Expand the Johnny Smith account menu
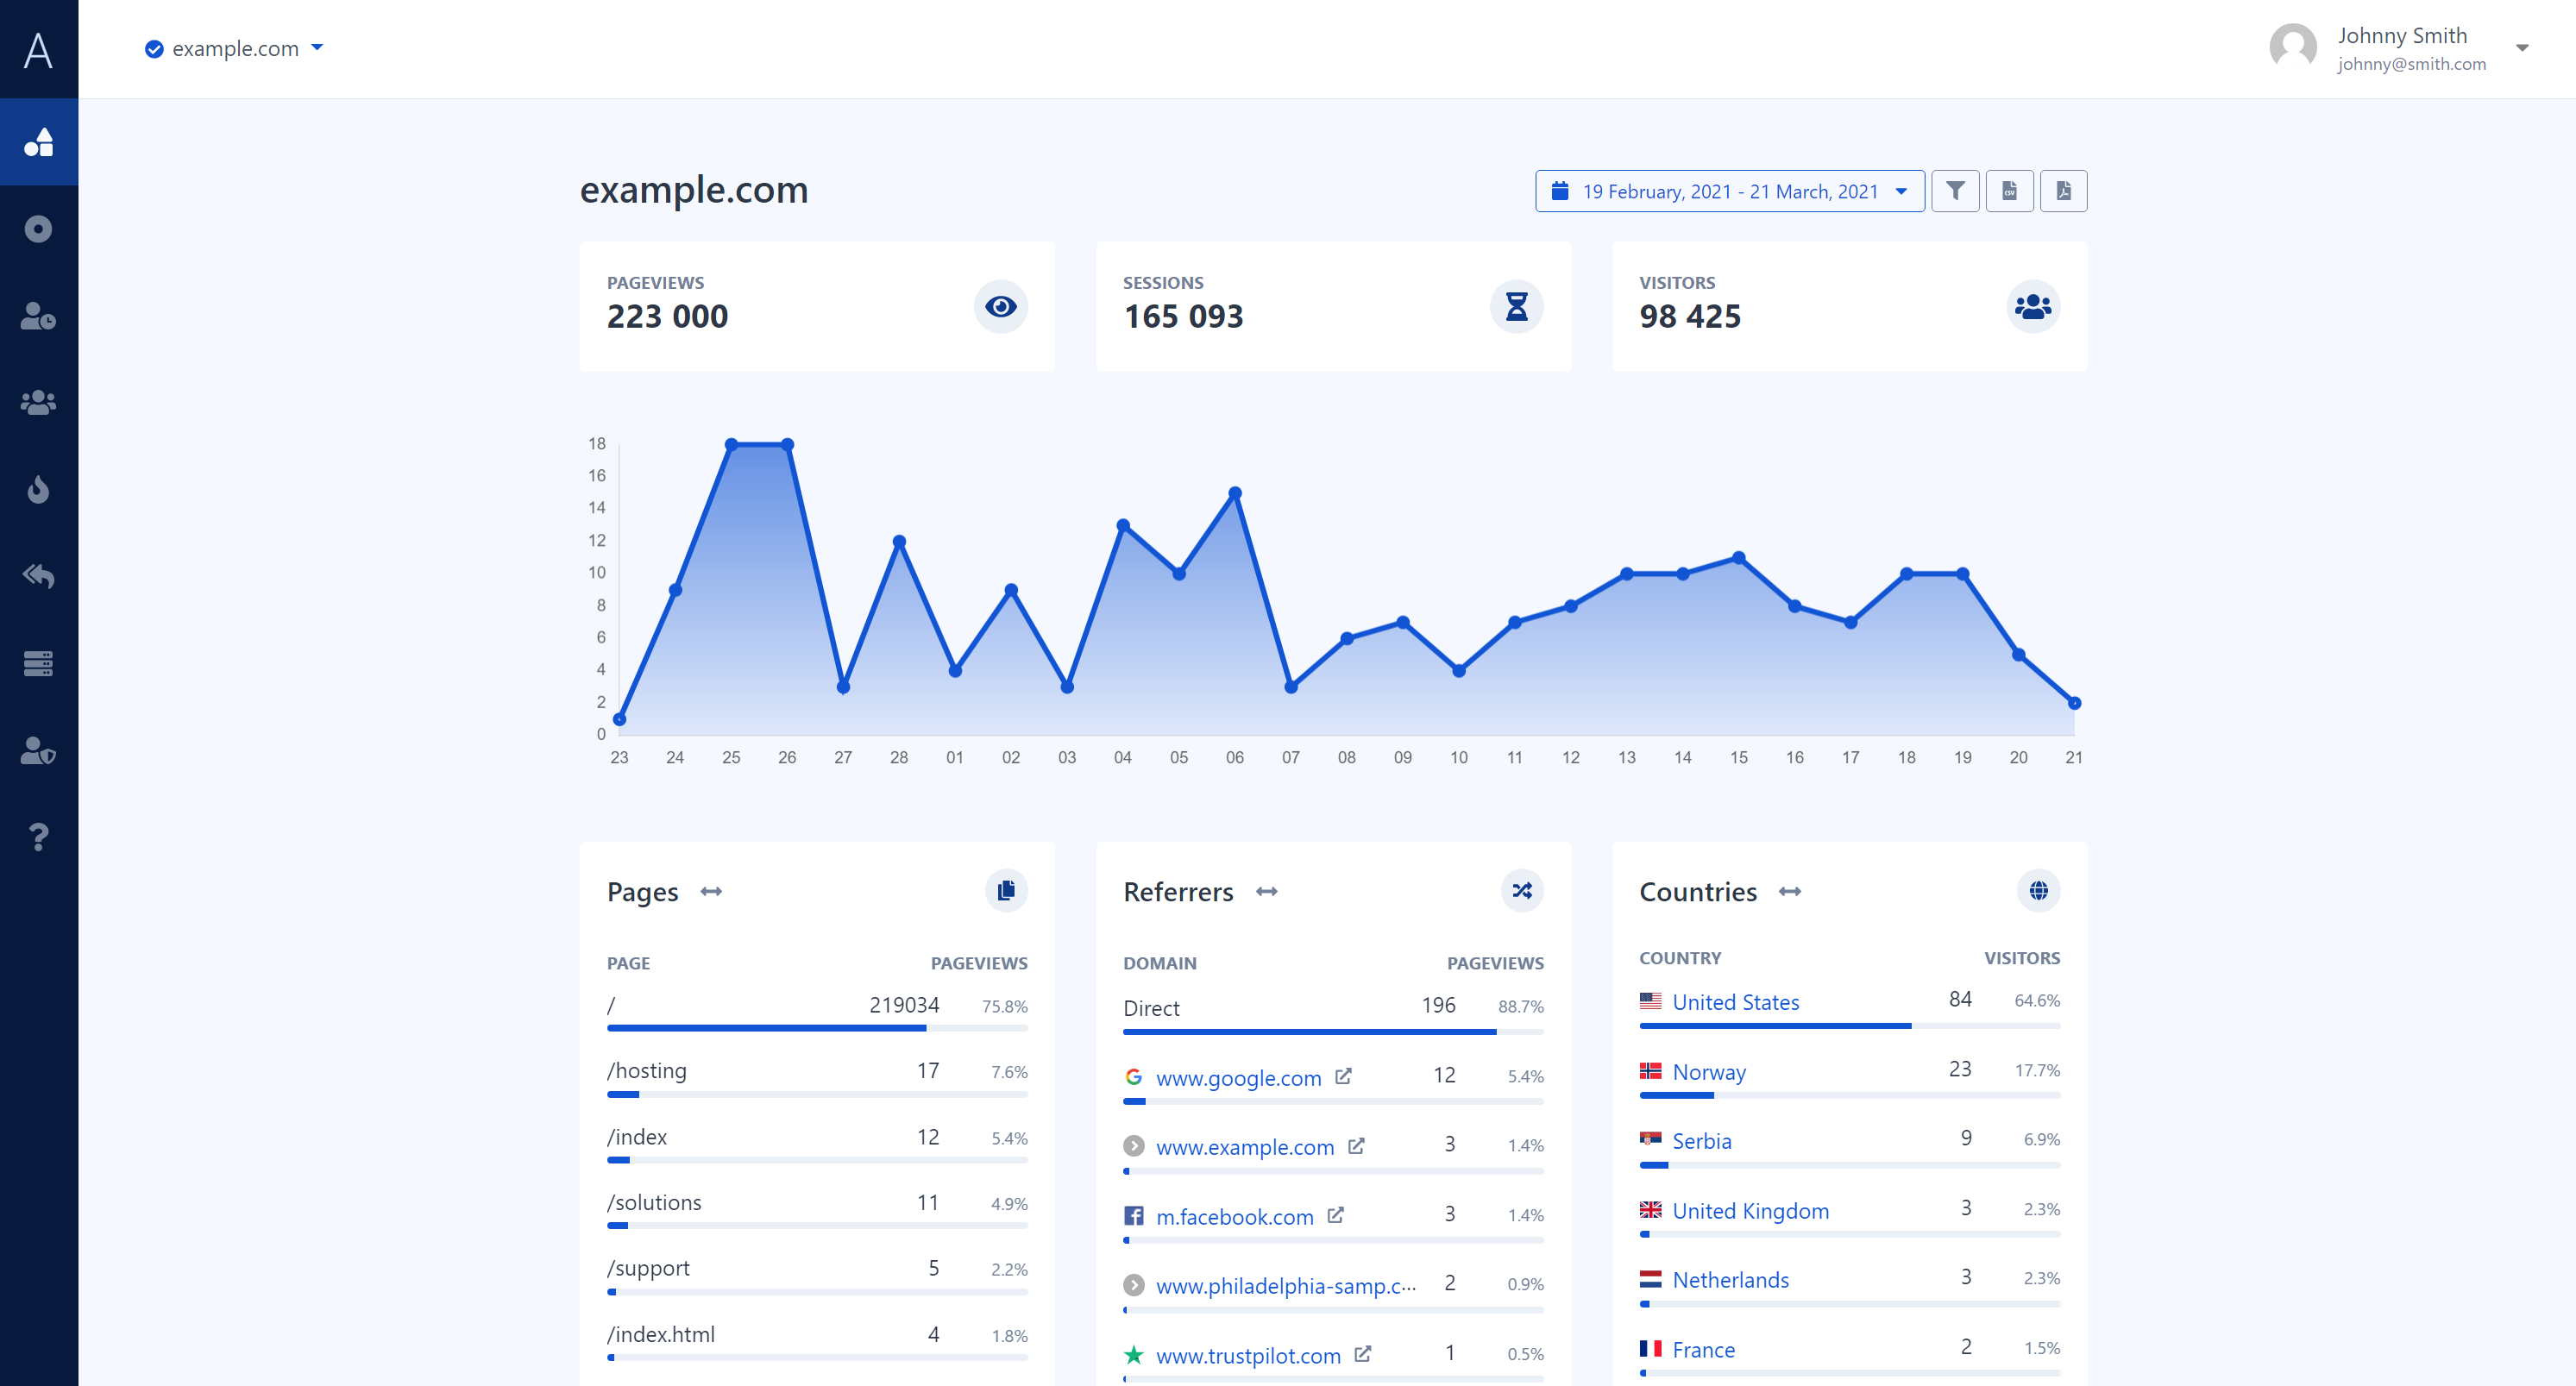Image resolution: width=2576 pixels, height=1386 pixels. pos(2521,48)
